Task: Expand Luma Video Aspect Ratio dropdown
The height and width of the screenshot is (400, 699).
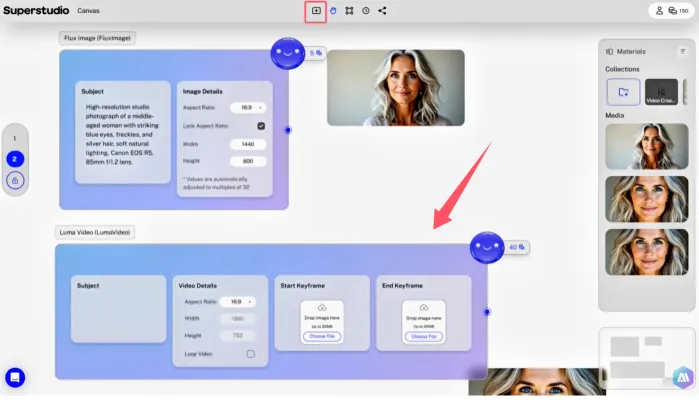Action: [235, 301]
